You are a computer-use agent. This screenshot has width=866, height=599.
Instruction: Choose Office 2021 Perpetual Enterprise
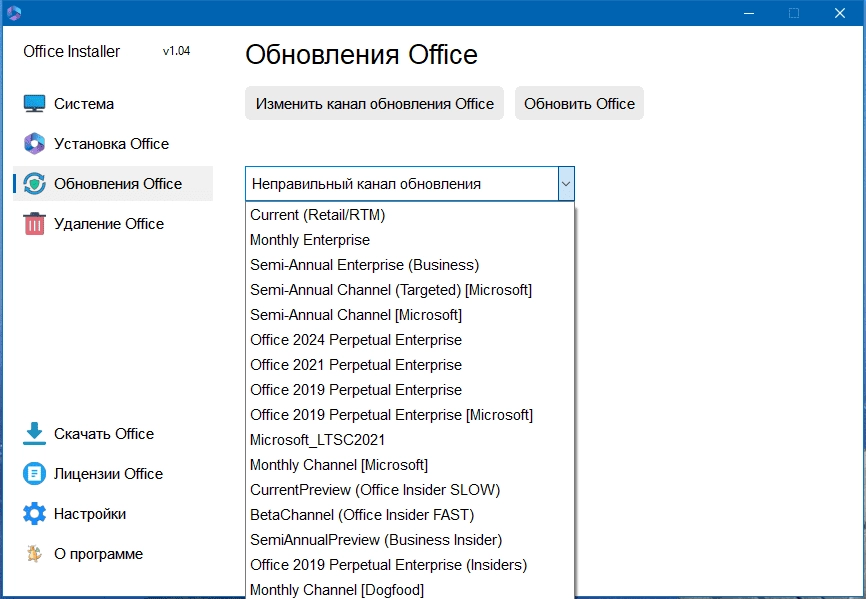click(410, 364)
